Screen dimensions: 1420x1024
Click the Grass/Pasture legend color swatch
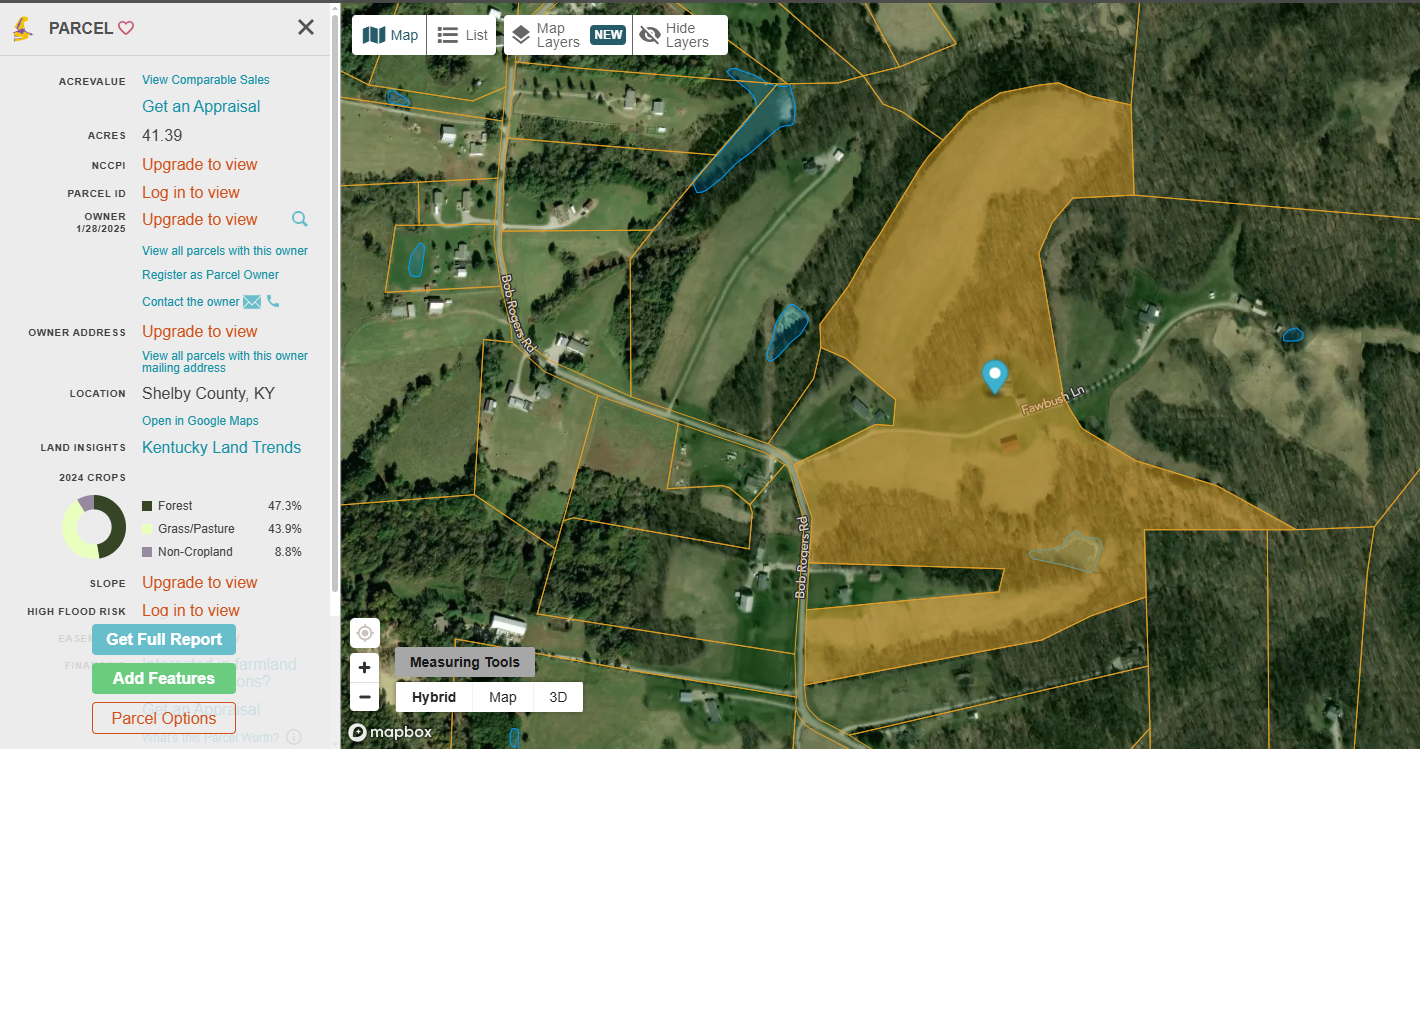pyautogui.click(x=147, y=529)
